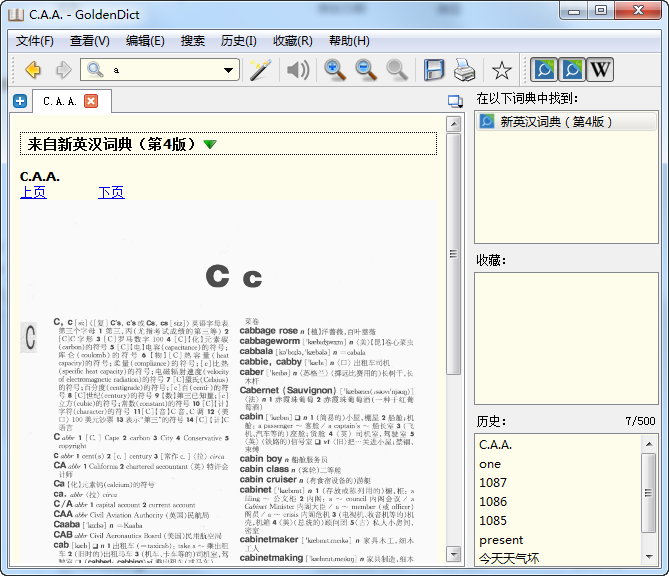
Task: Open the 查看(V) menu
Action: pyautogui.click(x=90, y=41)
